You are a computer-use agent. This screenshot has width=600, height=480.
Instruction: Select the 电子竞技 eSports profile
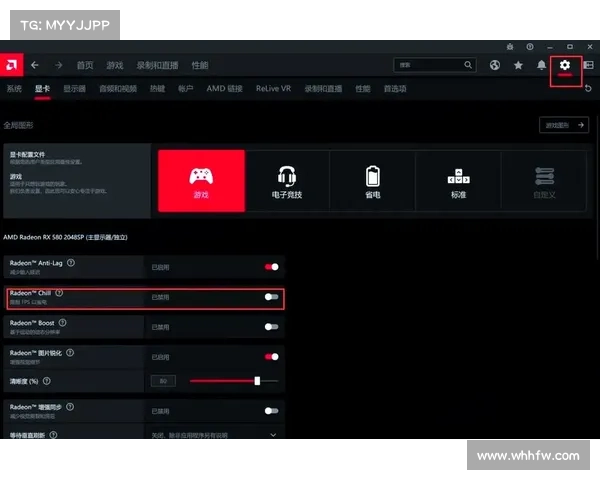click(287, 181)
